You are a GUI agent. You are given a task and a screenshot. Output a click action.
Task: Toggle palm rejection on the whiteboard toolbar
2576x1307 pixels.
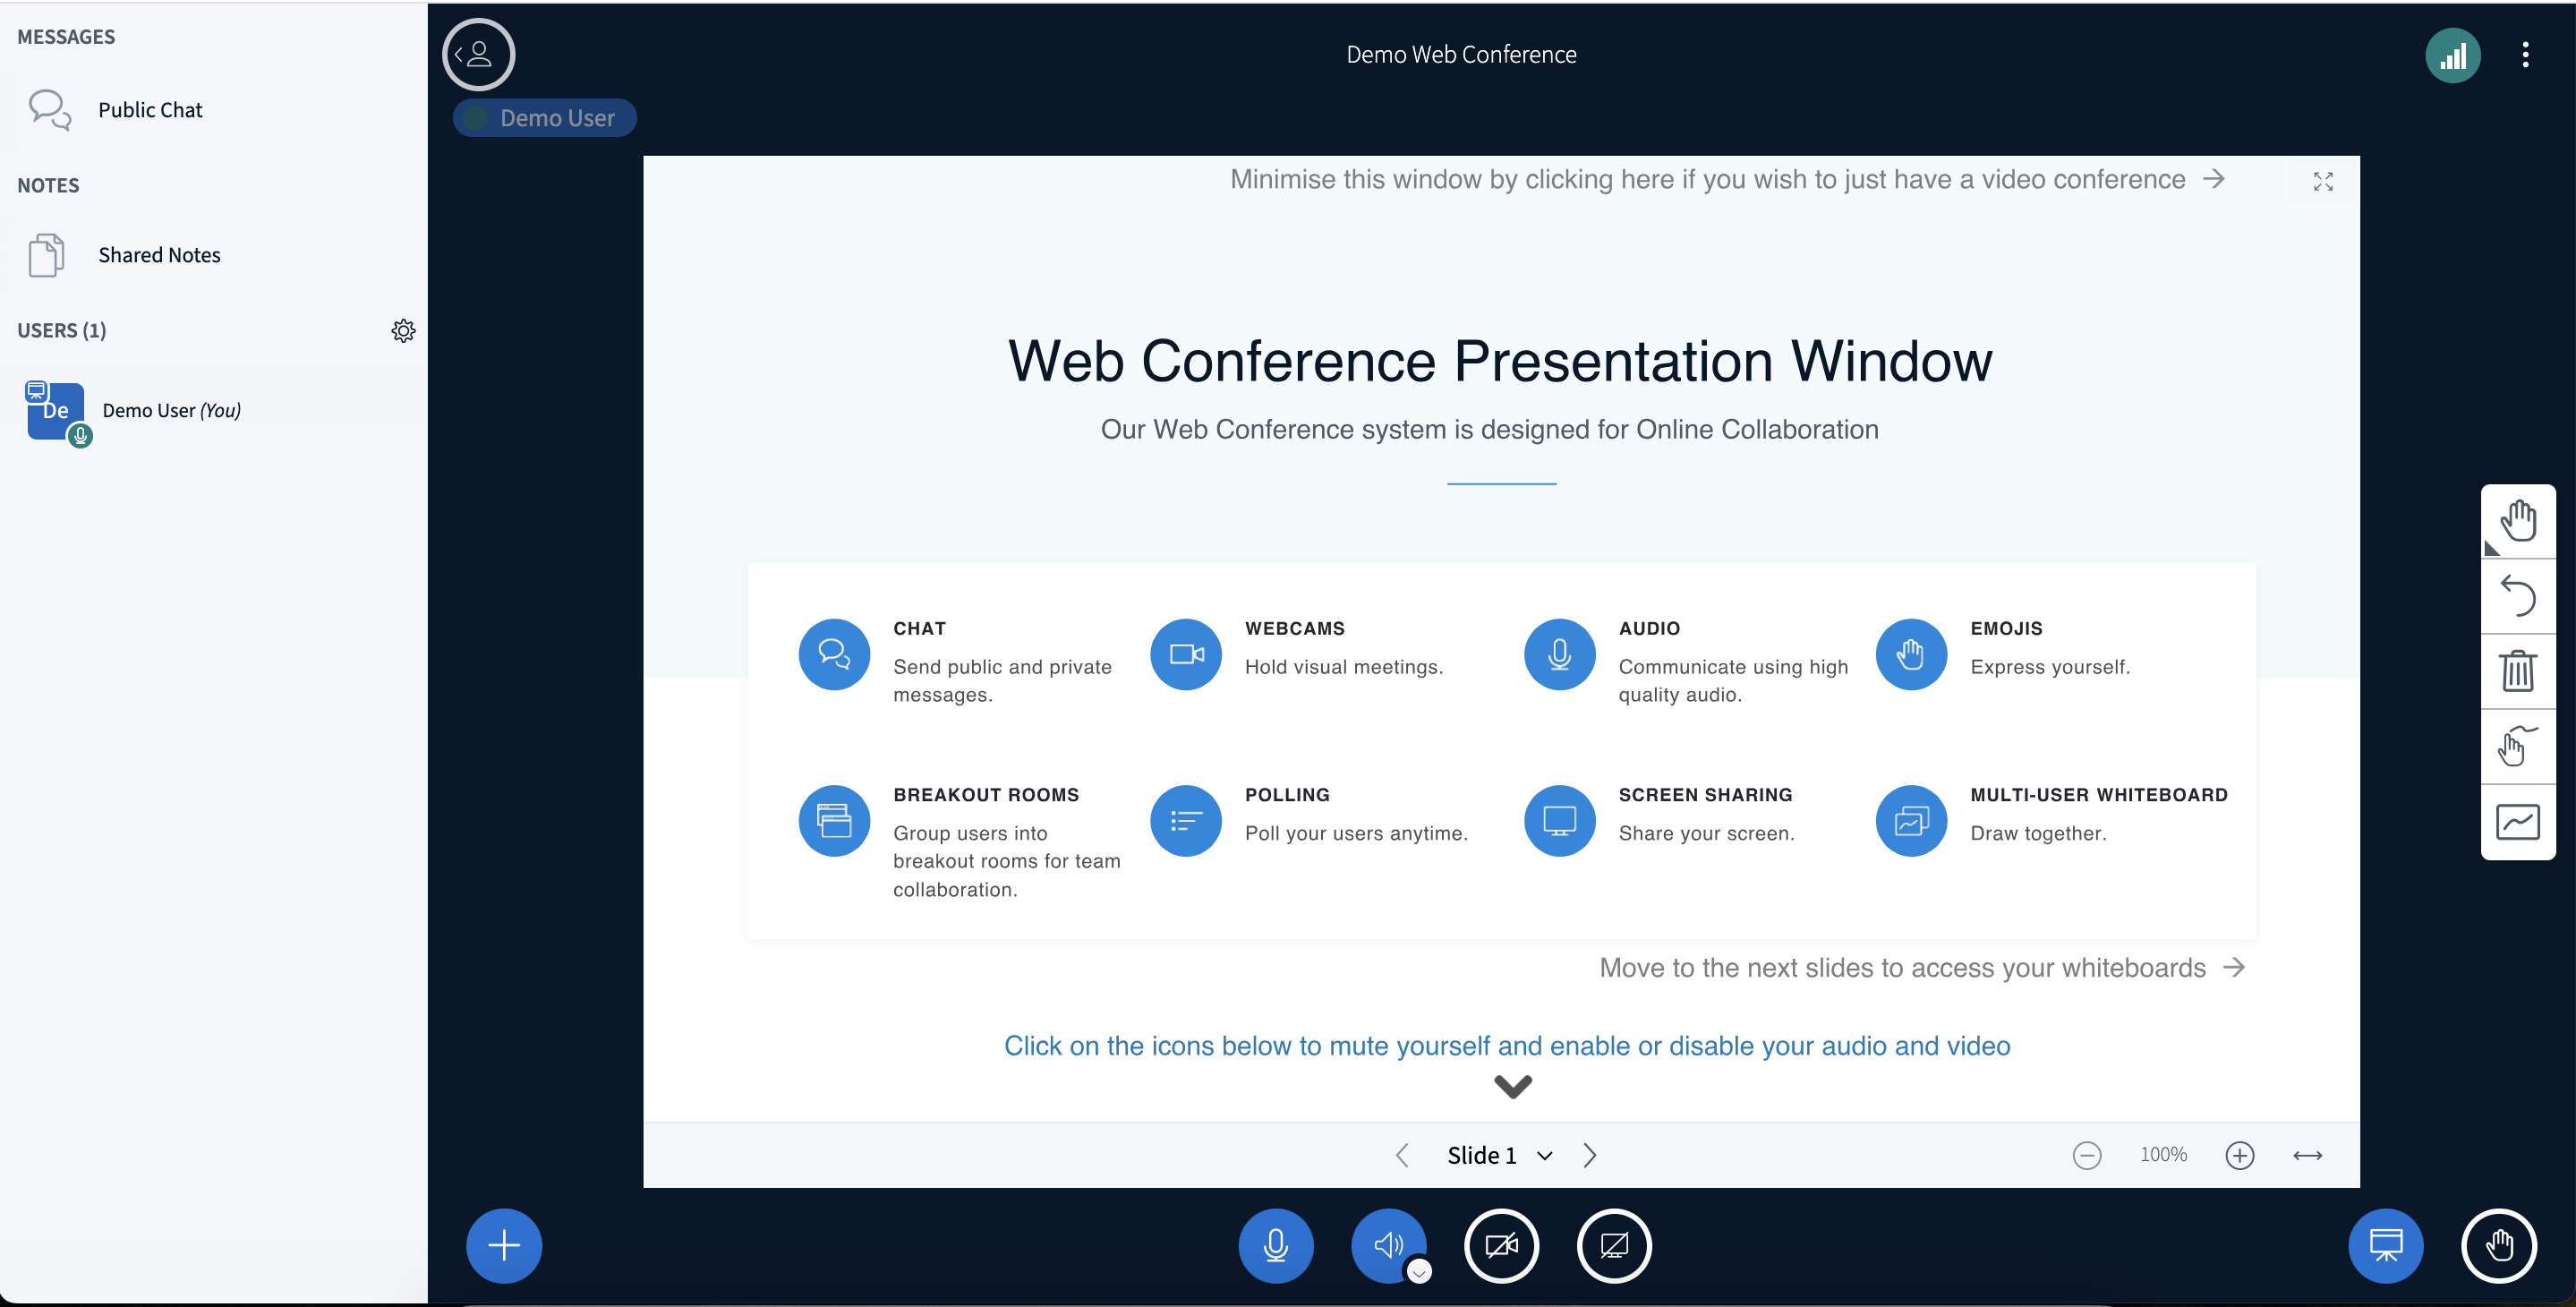[2518, 747]
